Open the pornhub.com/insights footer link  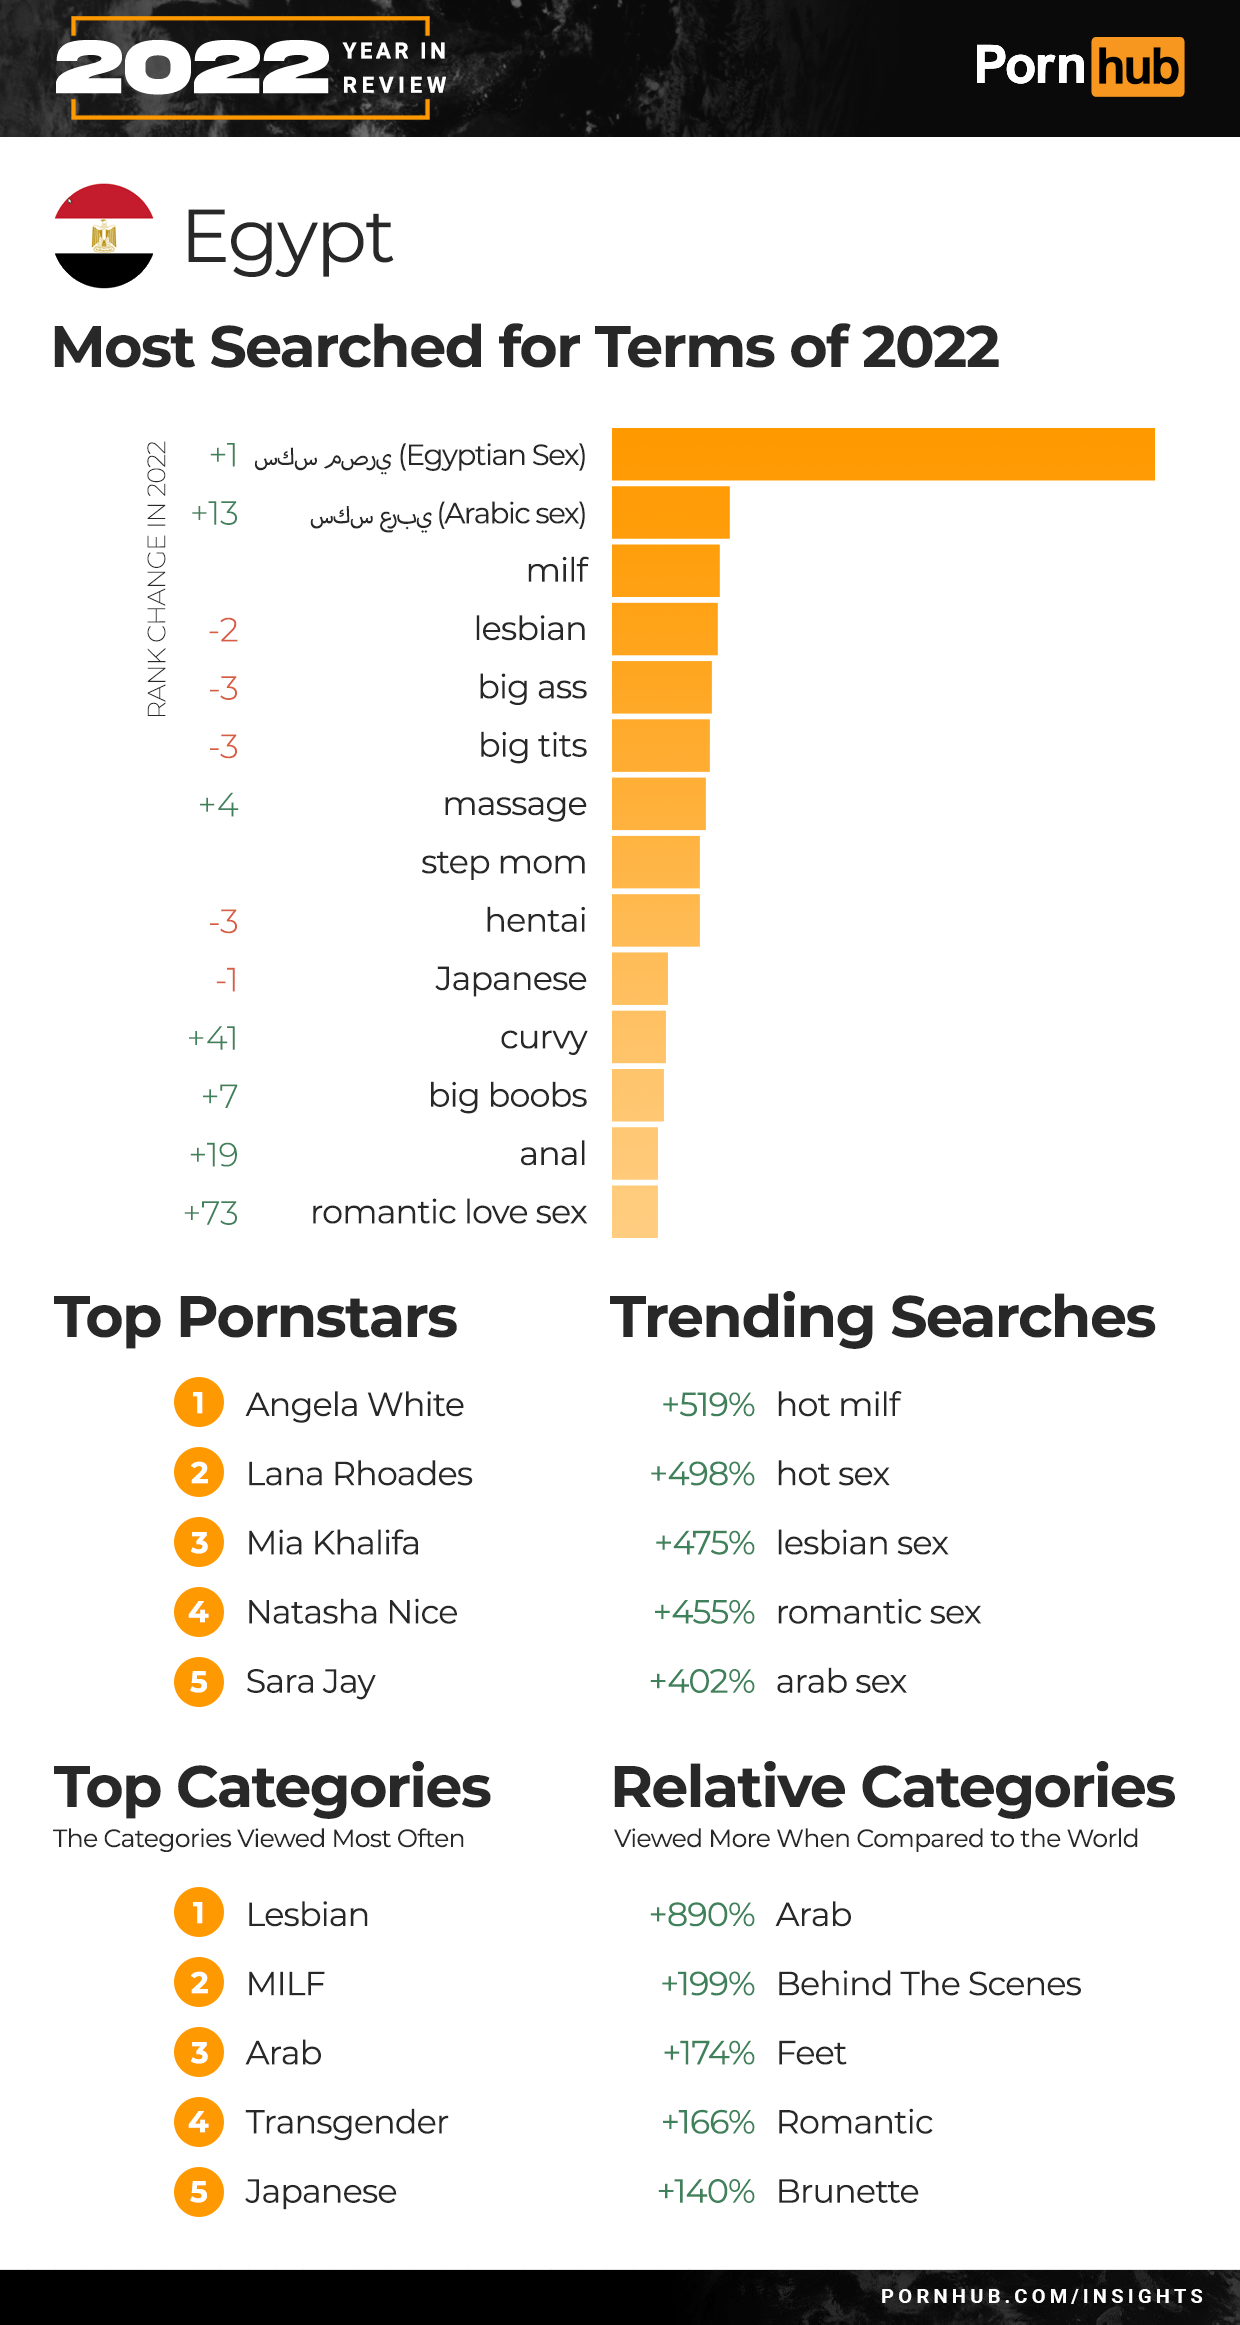click(1042, 2296)
